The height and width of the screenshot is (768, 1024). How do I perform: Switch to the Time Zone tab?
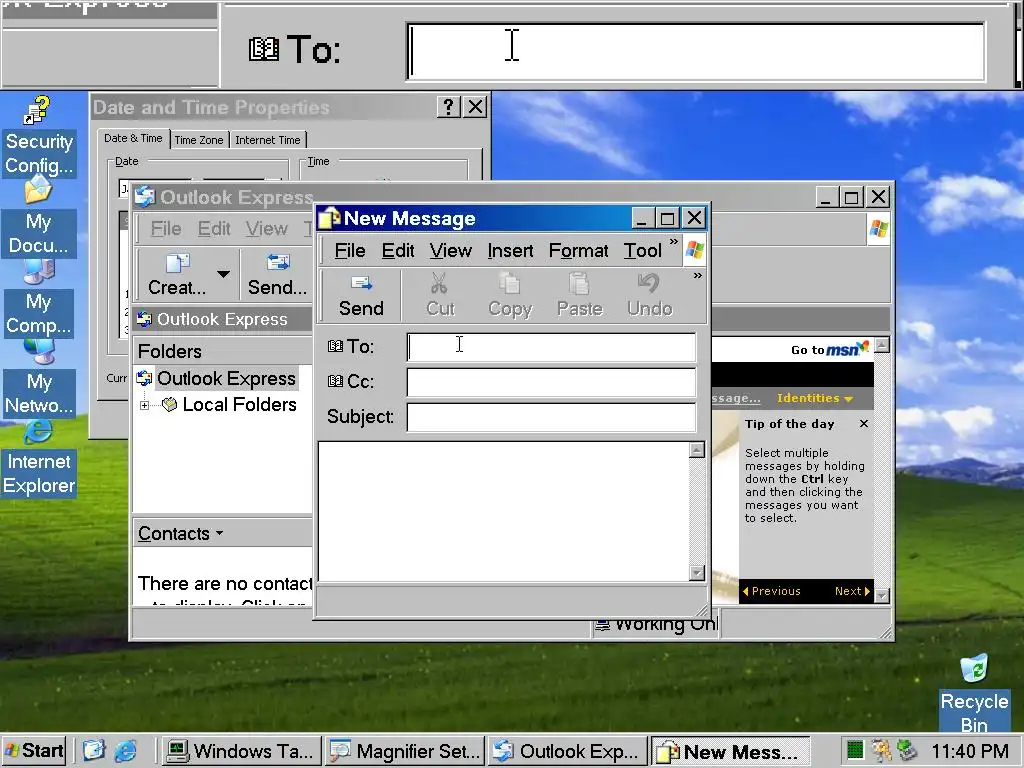[x=199, y=140]
